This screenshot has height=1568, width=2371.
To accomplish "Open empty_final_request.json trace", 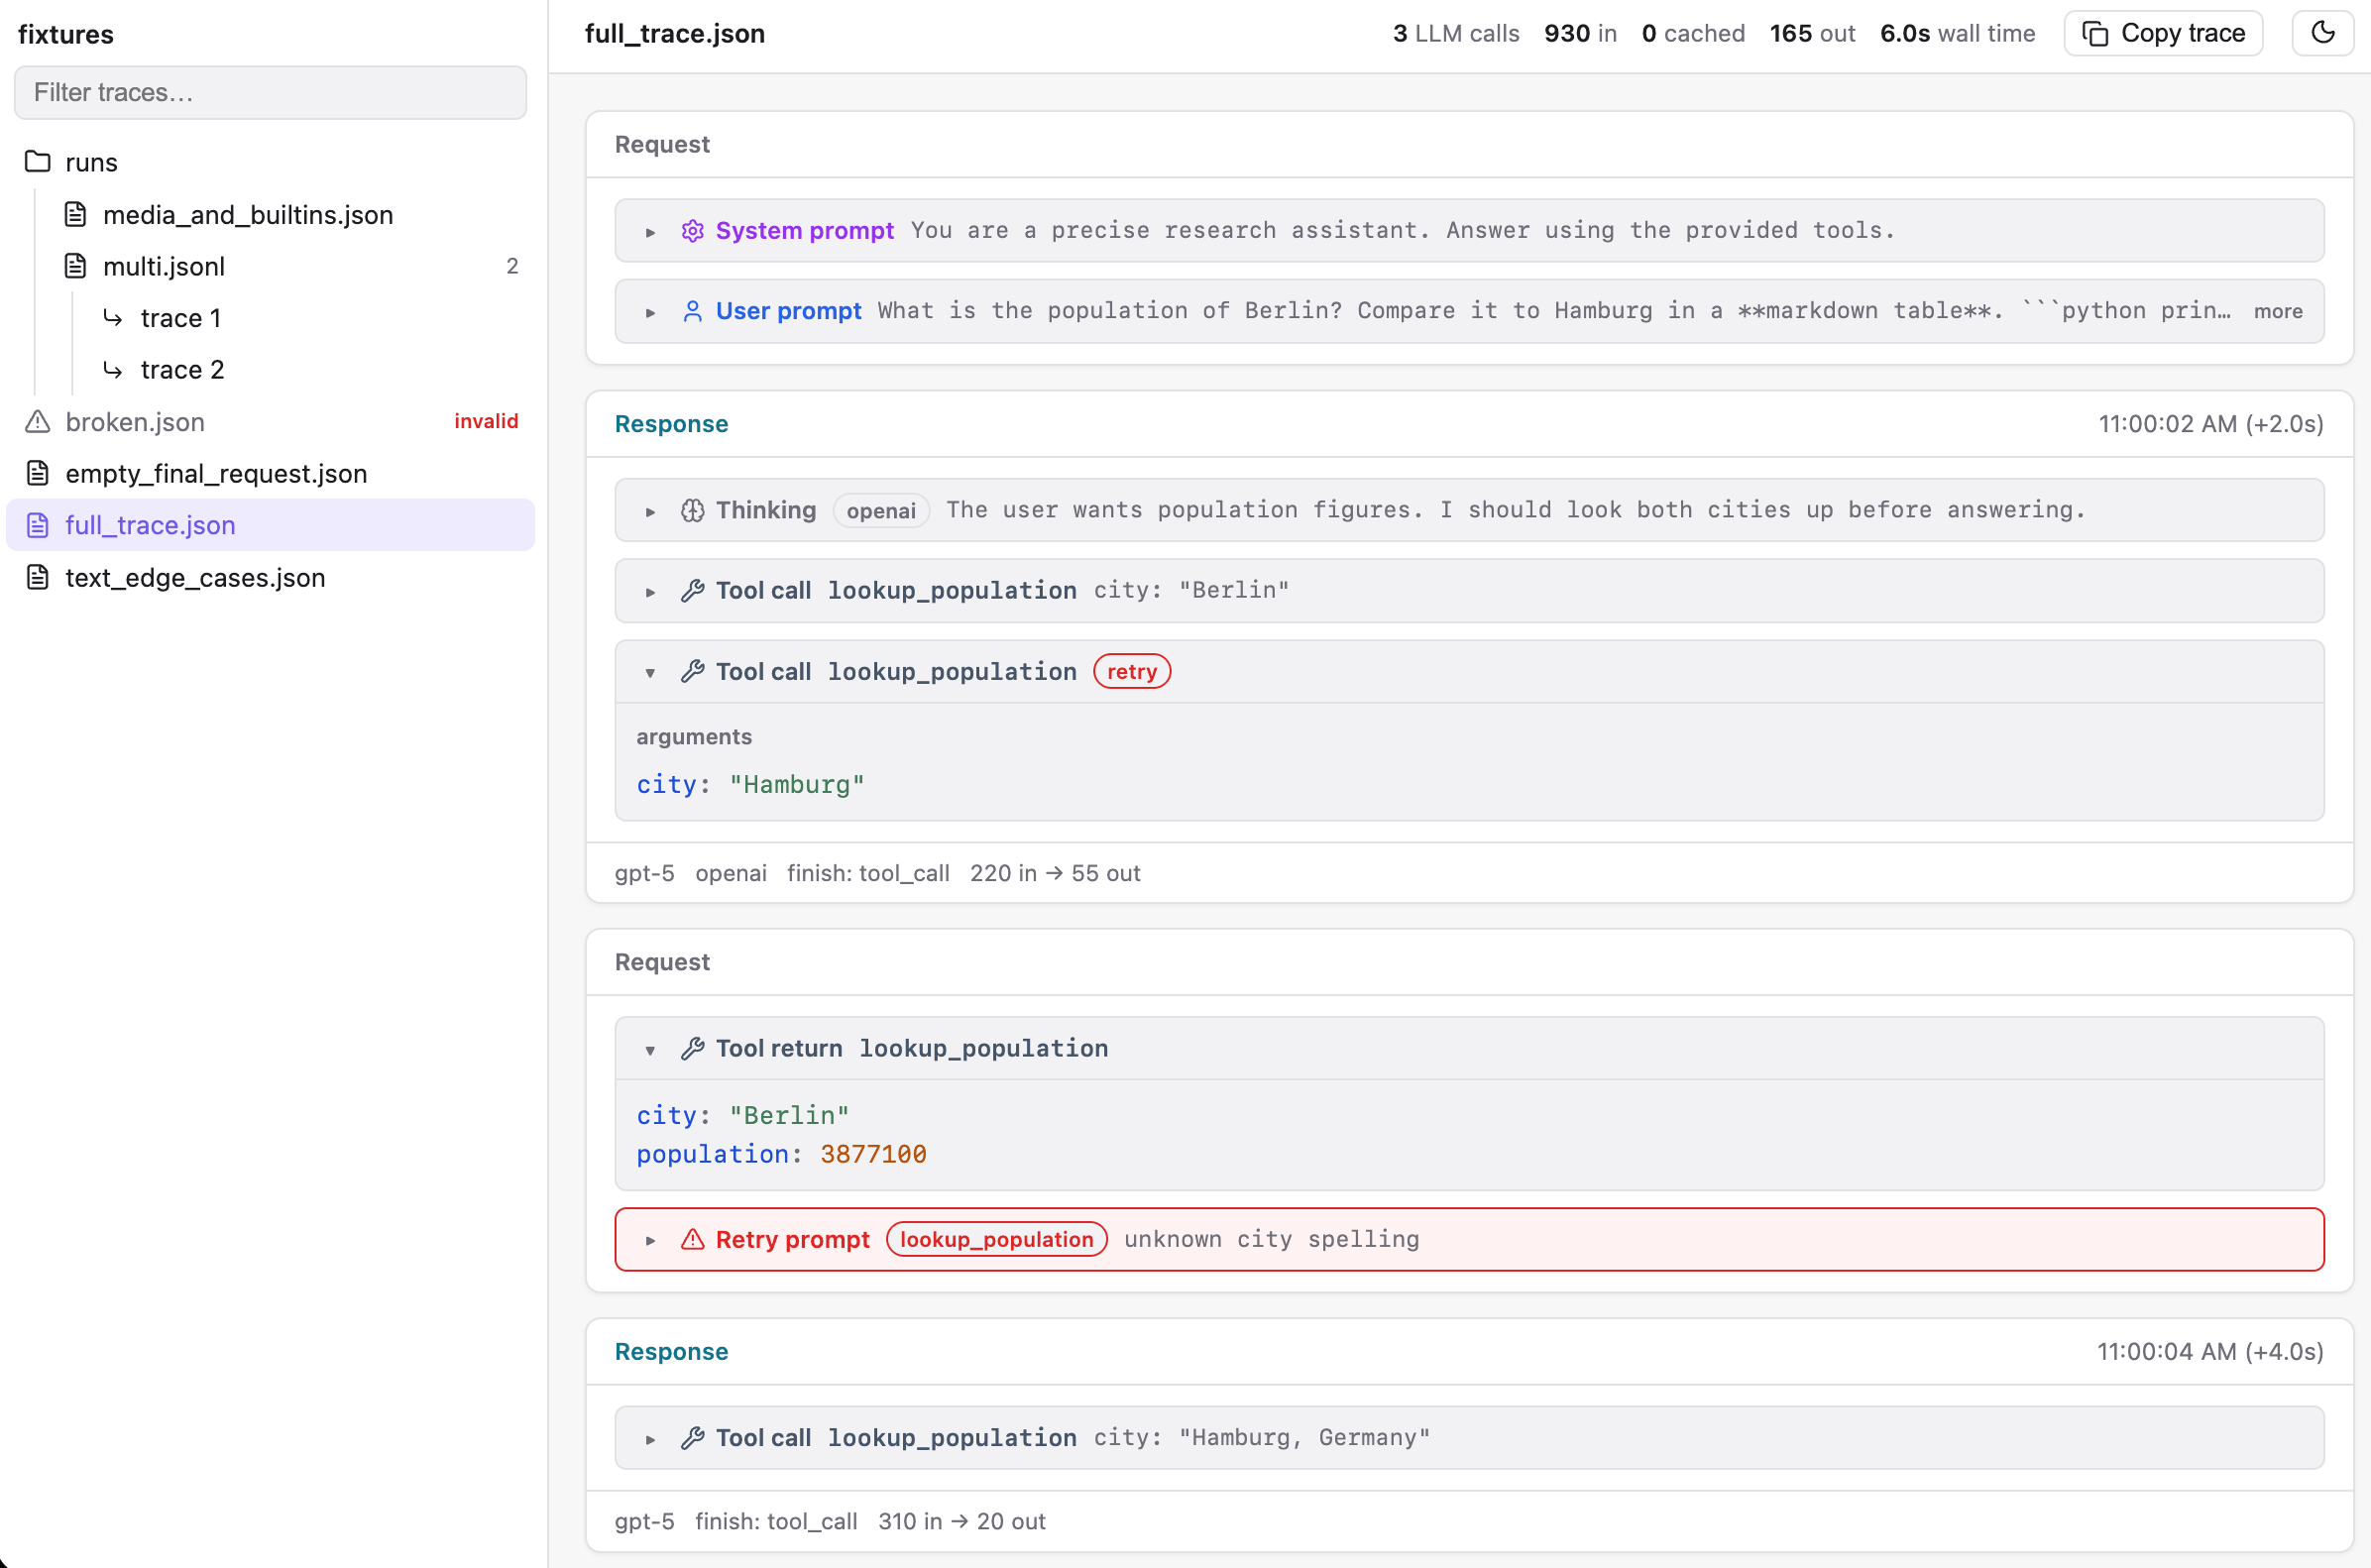I will click(x=270, y=473).
